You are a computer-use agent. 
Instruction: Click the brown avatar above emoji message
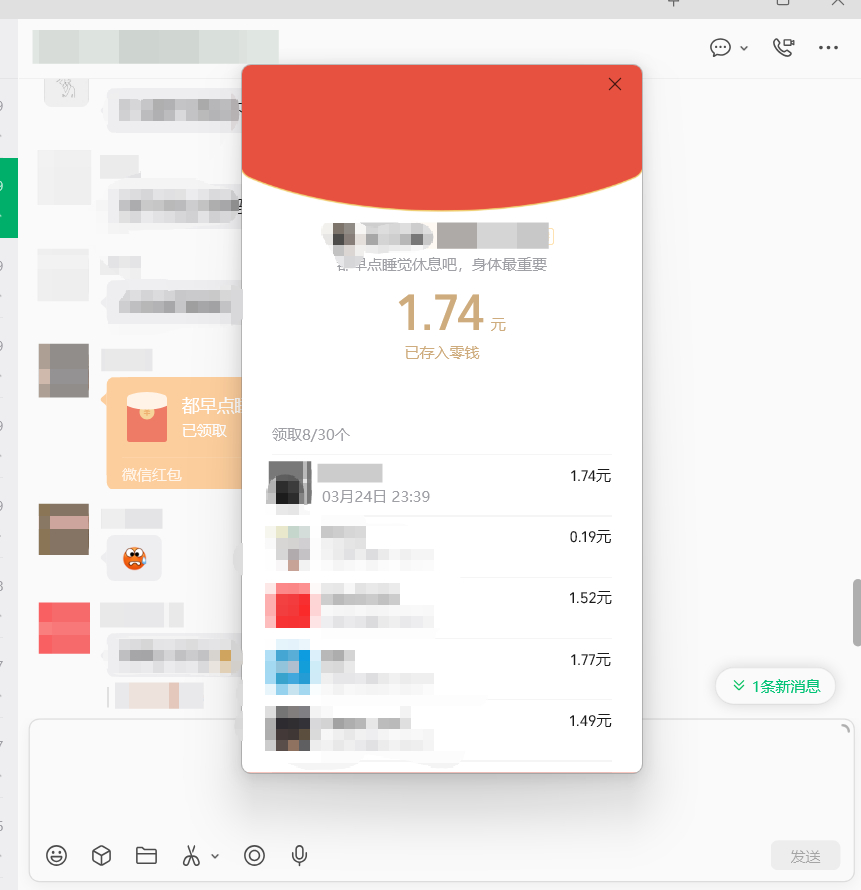coord(64,529)
